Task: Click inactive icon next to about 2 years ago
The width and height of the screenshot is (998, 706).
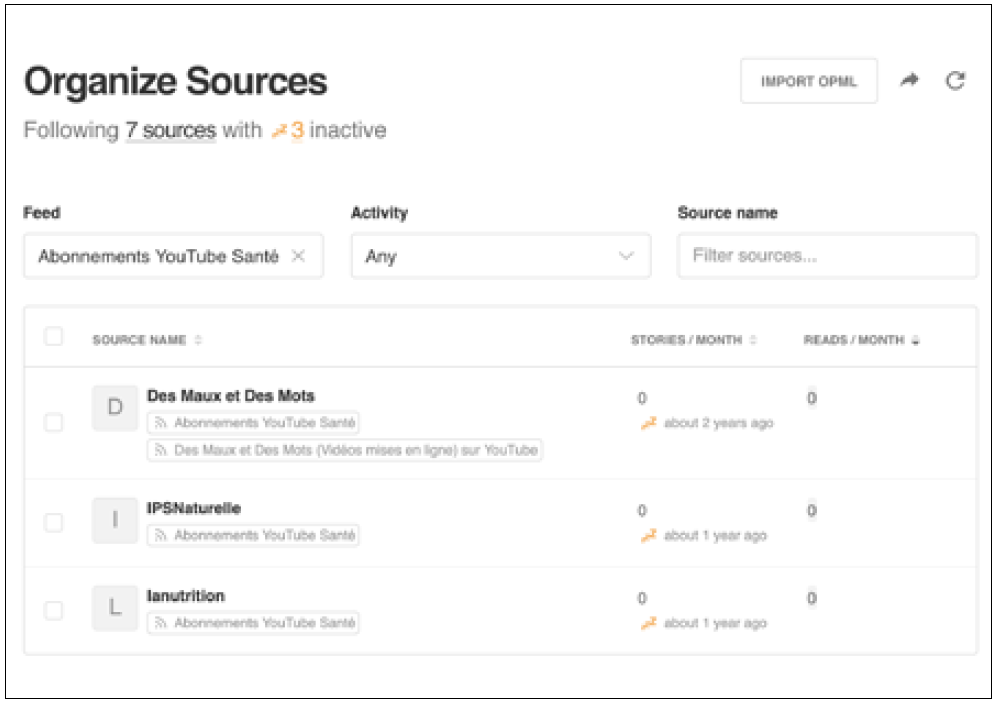Action: (x=649, y=423)
